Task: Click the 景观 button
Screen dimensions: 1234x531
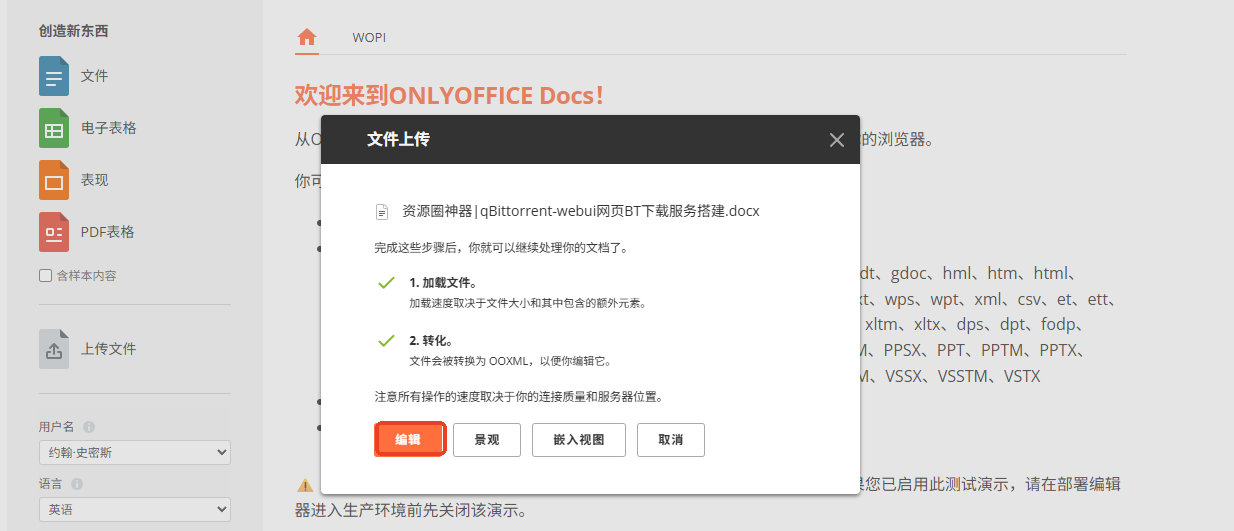Action: click(487, 440)
